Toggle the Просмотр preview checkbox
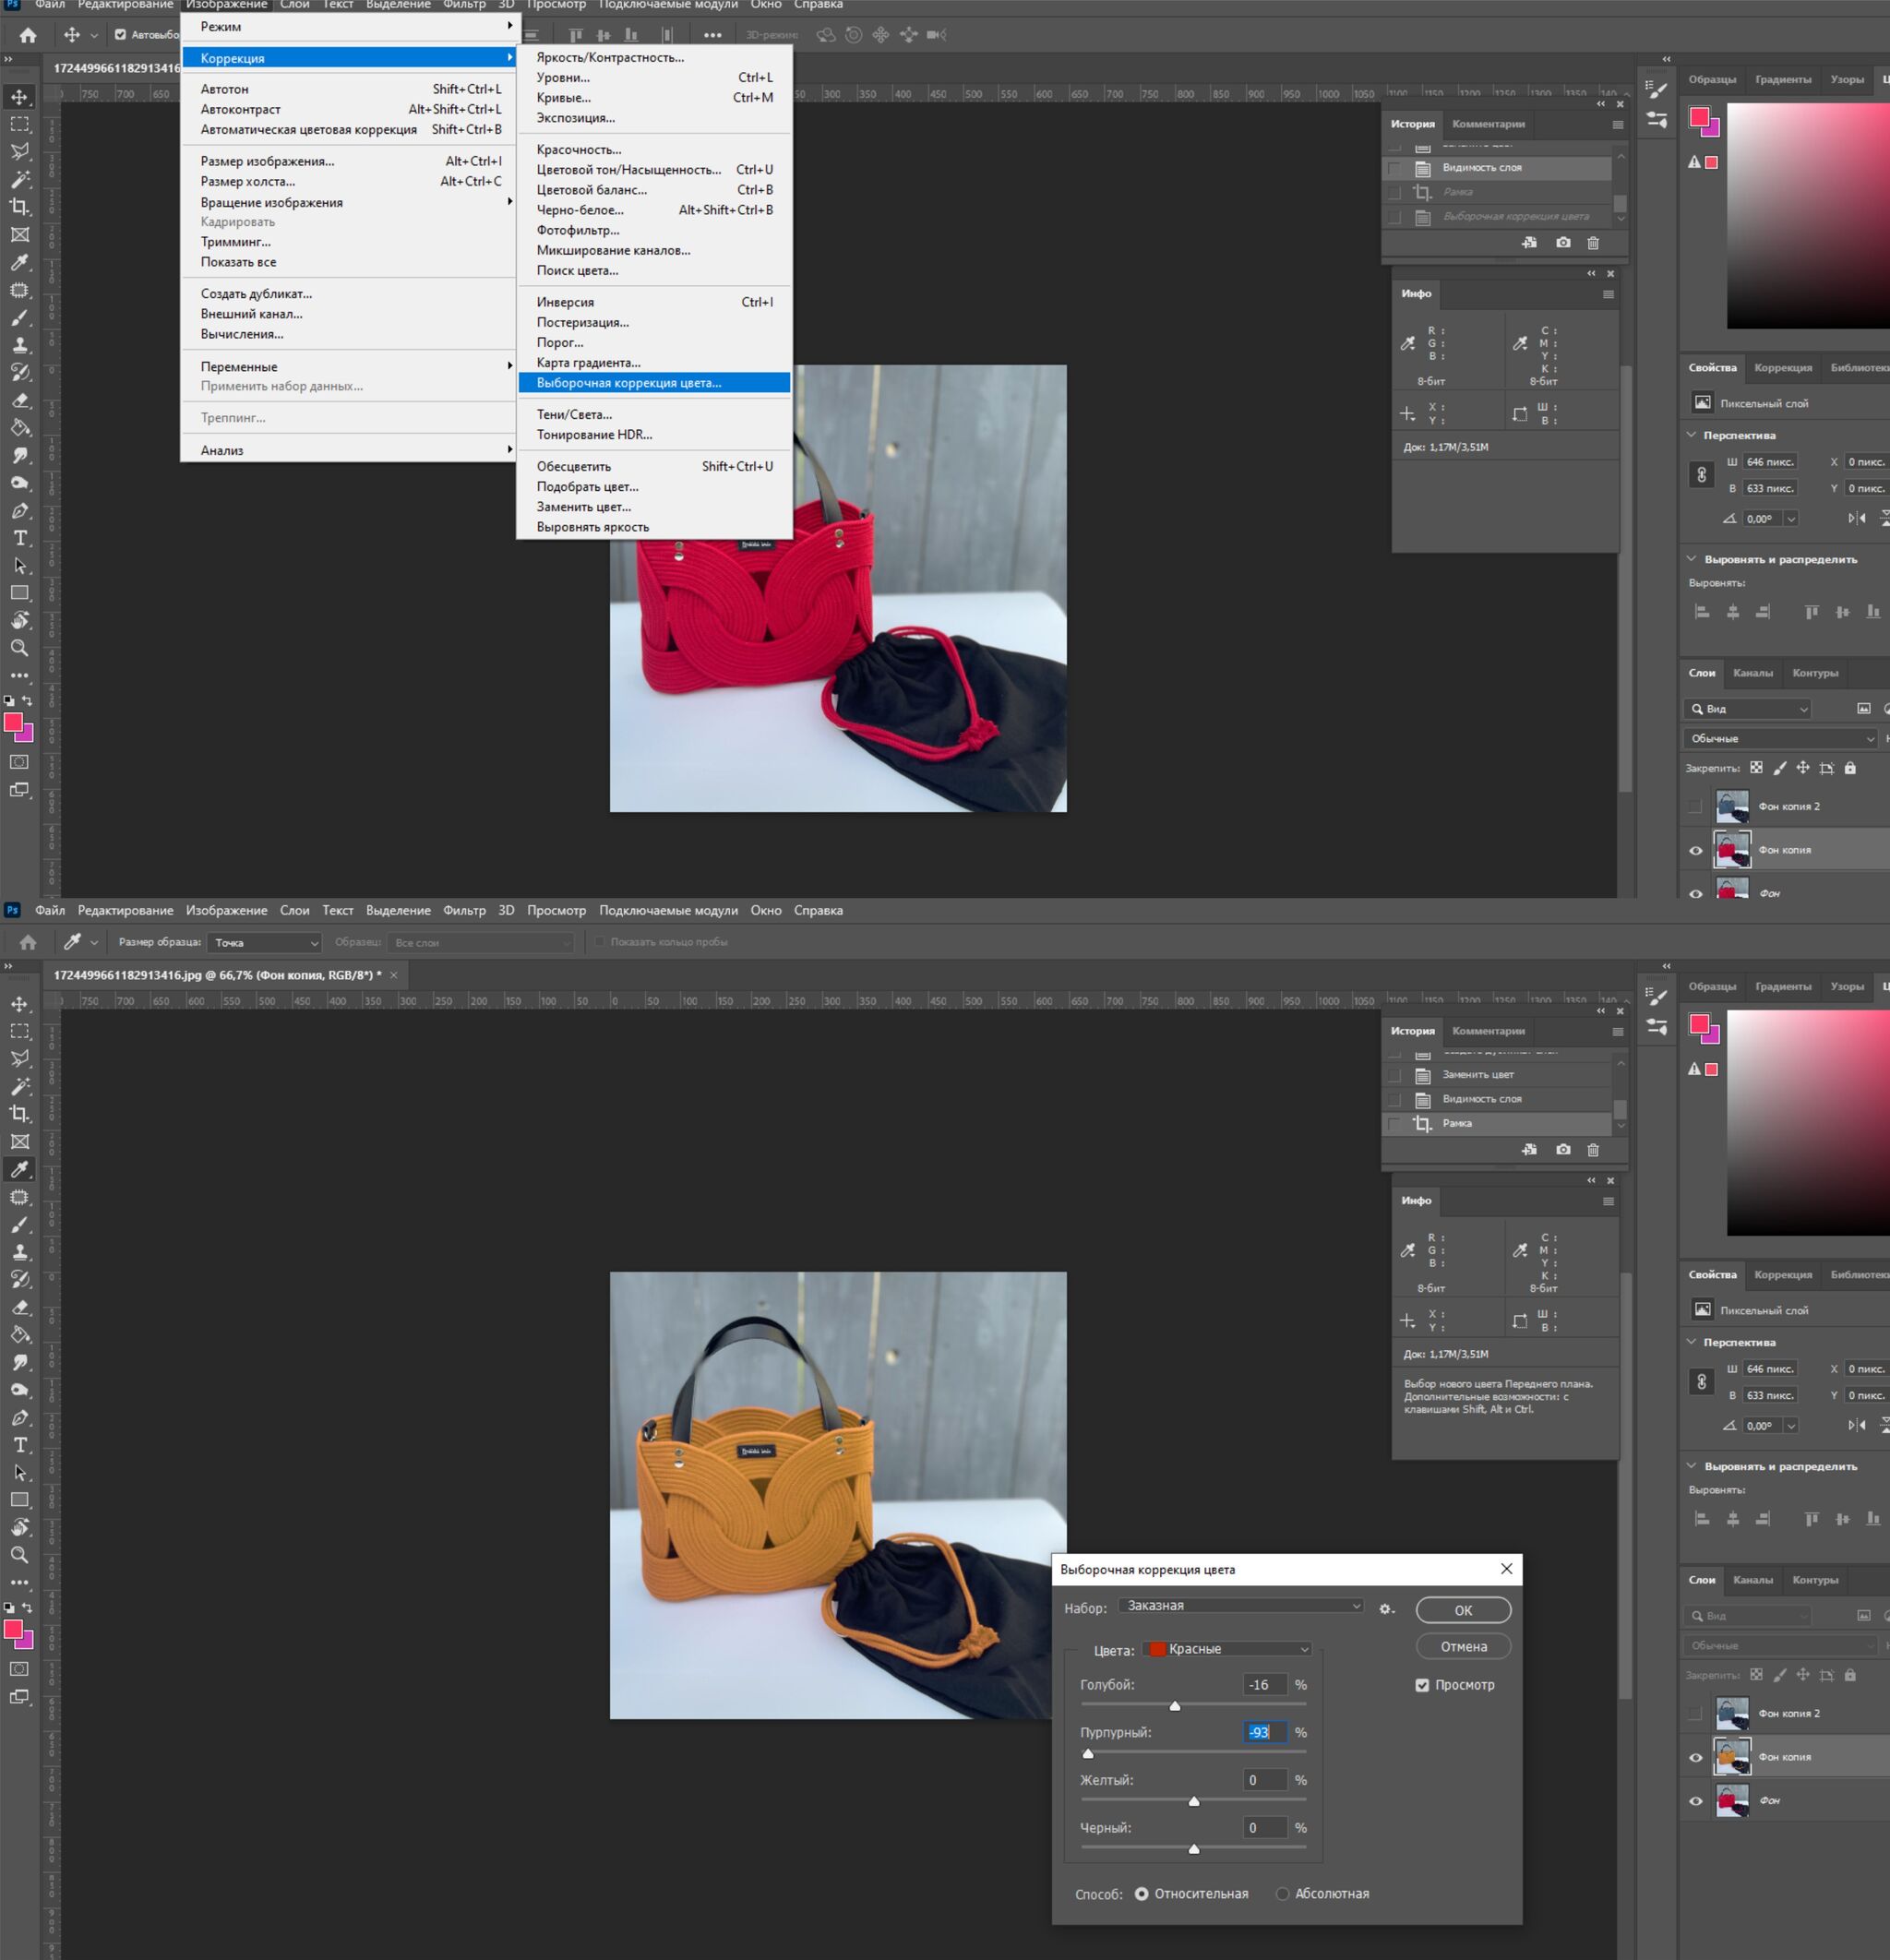This screenshot has width=1890, height=1960. pyautogui.click(x=1422, y=1685)
